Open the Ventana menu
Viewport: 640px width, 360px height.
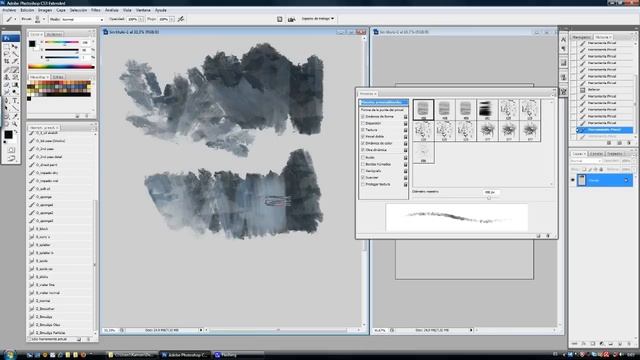[143, 10]
